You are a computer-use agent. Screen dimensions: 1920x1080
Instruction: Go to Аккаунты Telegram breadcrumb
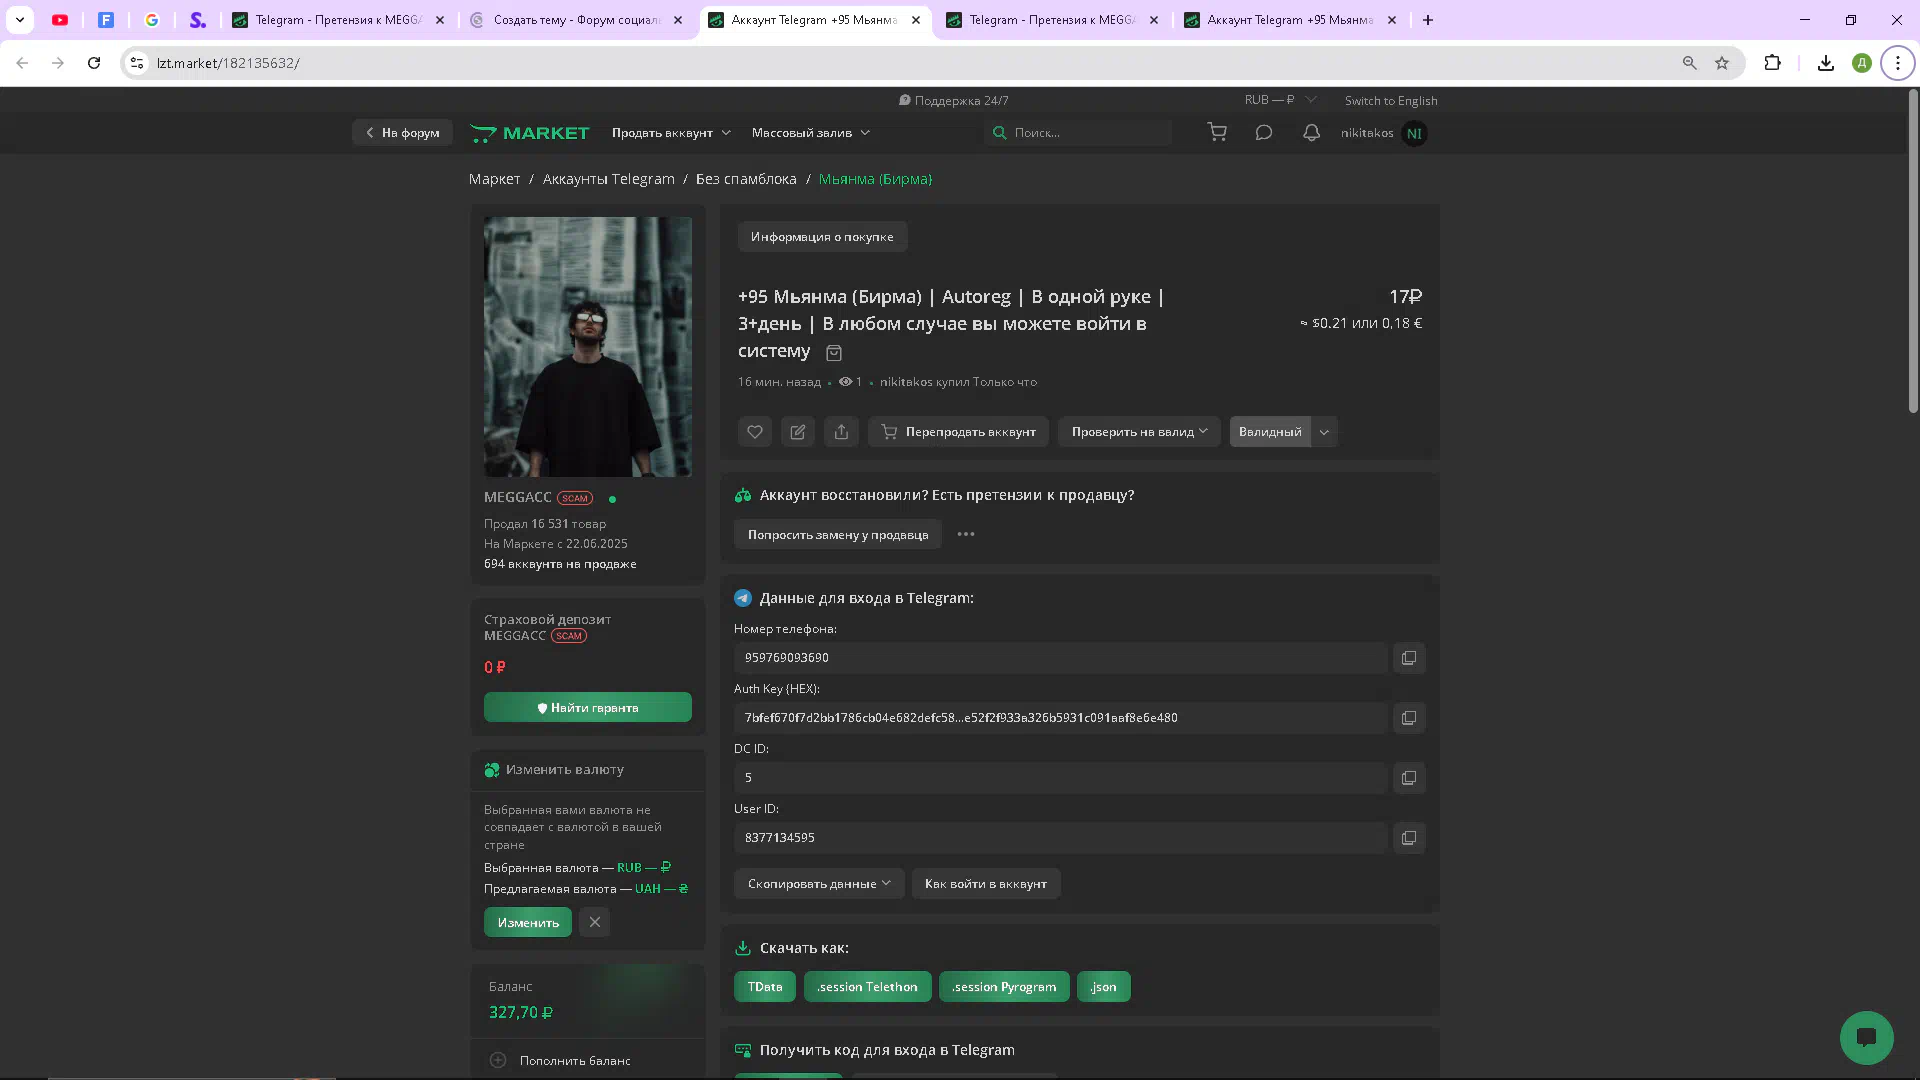coord(609,179)
